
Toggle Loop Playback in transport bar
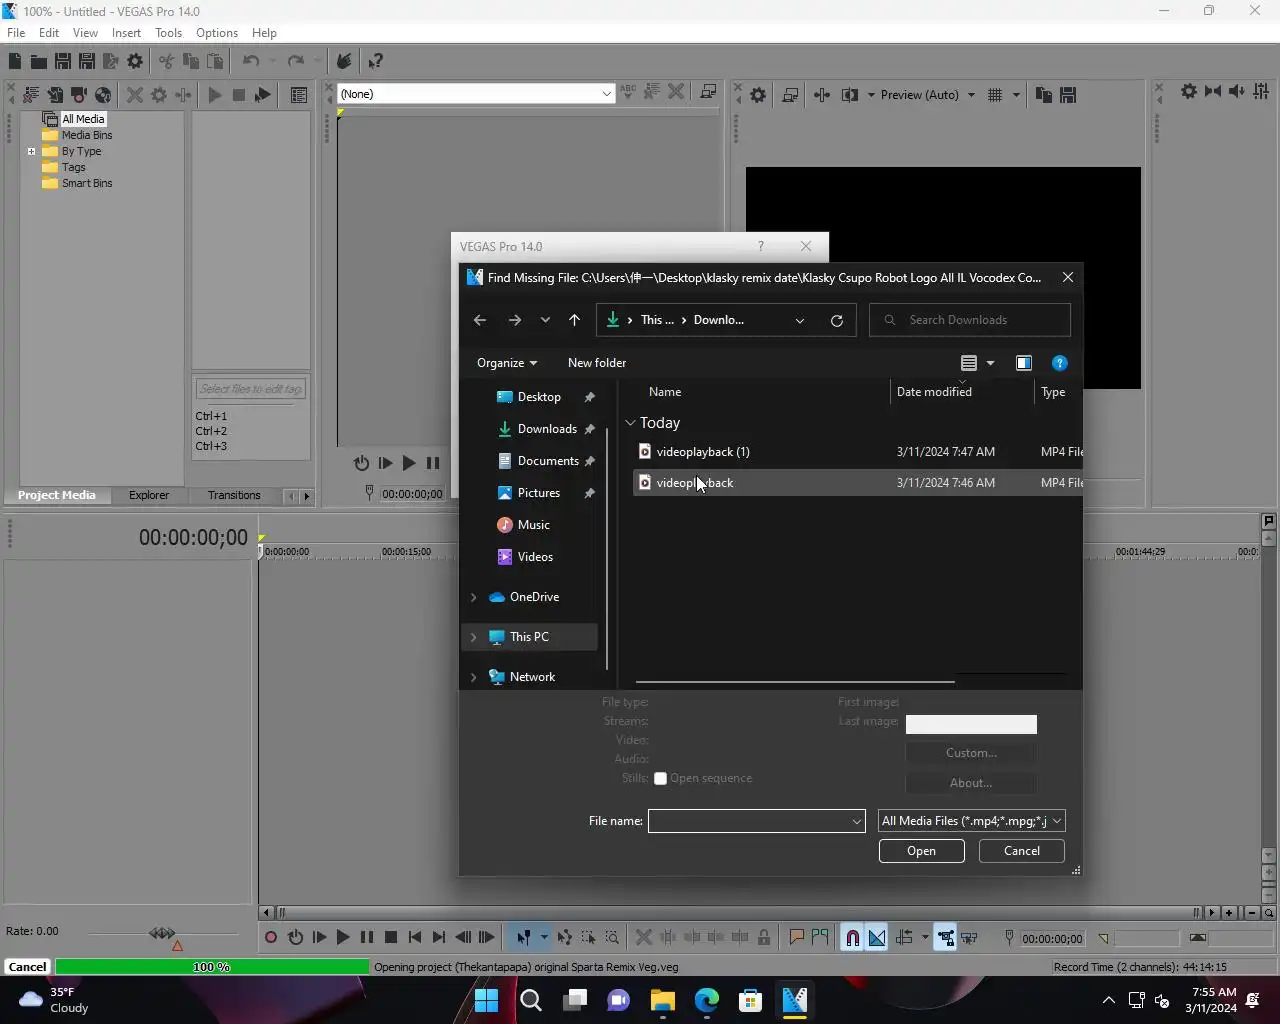coord(295,938)
